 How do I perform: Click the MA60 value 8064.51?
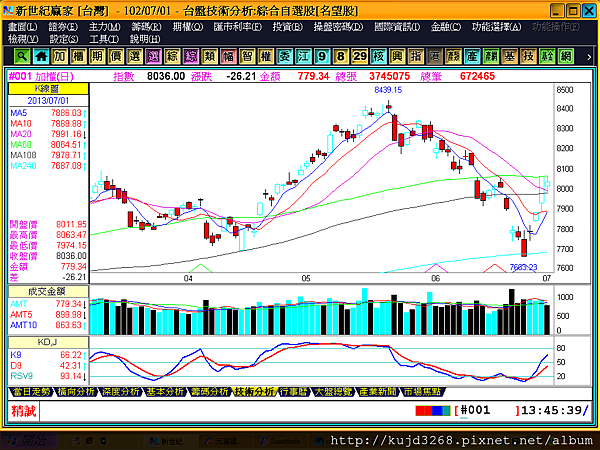(66, 145)
